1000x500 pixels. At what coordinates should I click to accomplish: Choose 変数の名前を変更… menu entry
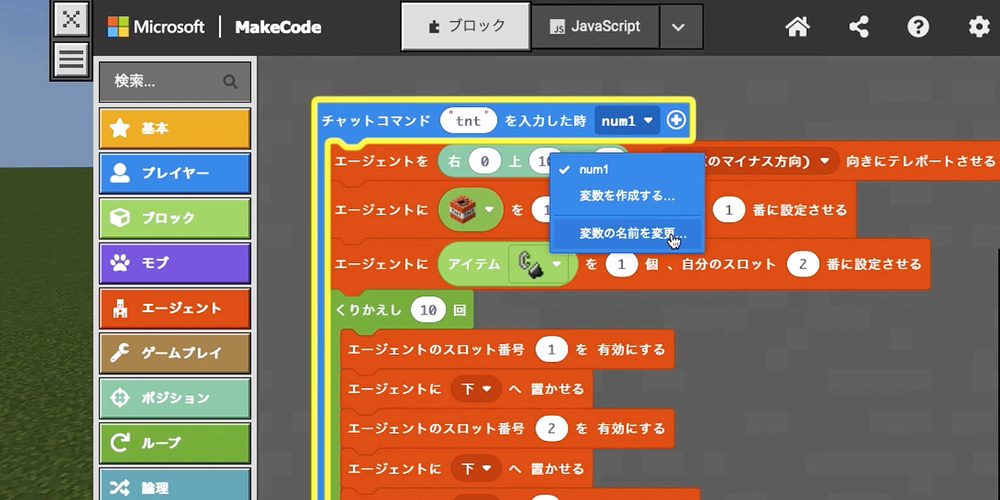[x=626, y=233]
